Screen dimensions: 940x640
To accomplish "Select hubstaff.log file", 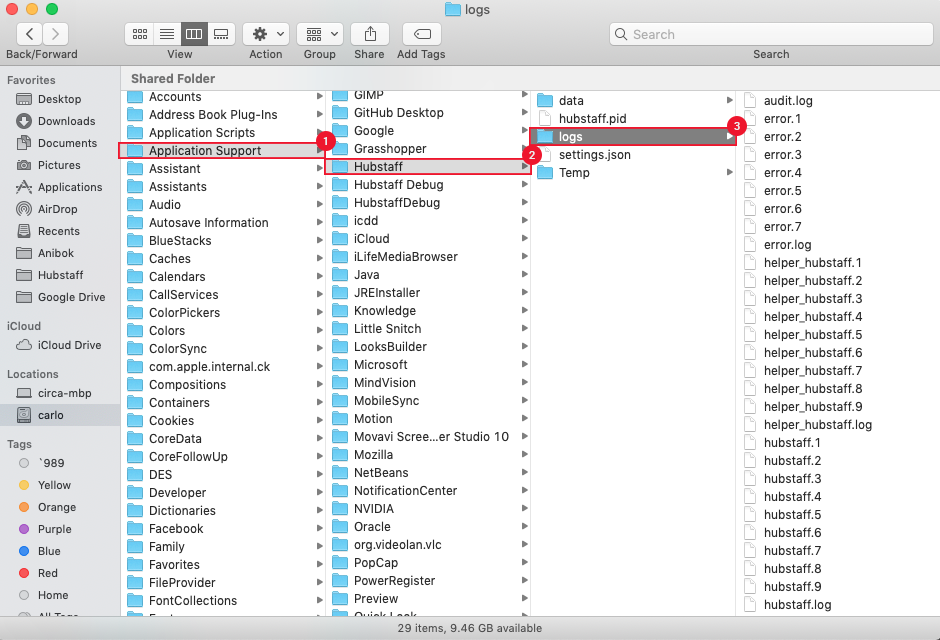I will pos(837,605).
